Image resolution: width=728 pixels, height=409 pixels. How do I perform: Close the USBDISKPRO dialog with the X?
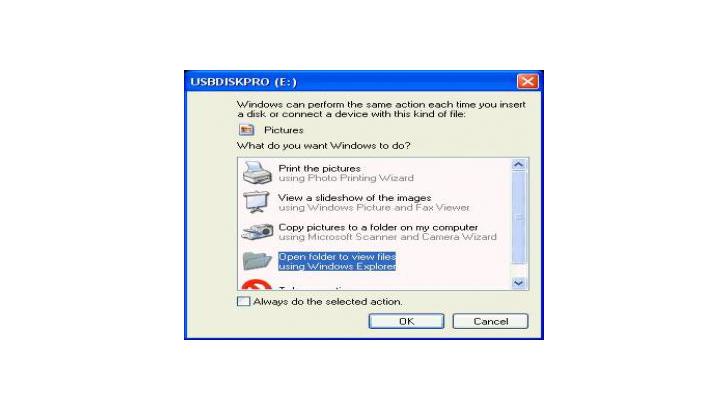click(x=527, y=82)
